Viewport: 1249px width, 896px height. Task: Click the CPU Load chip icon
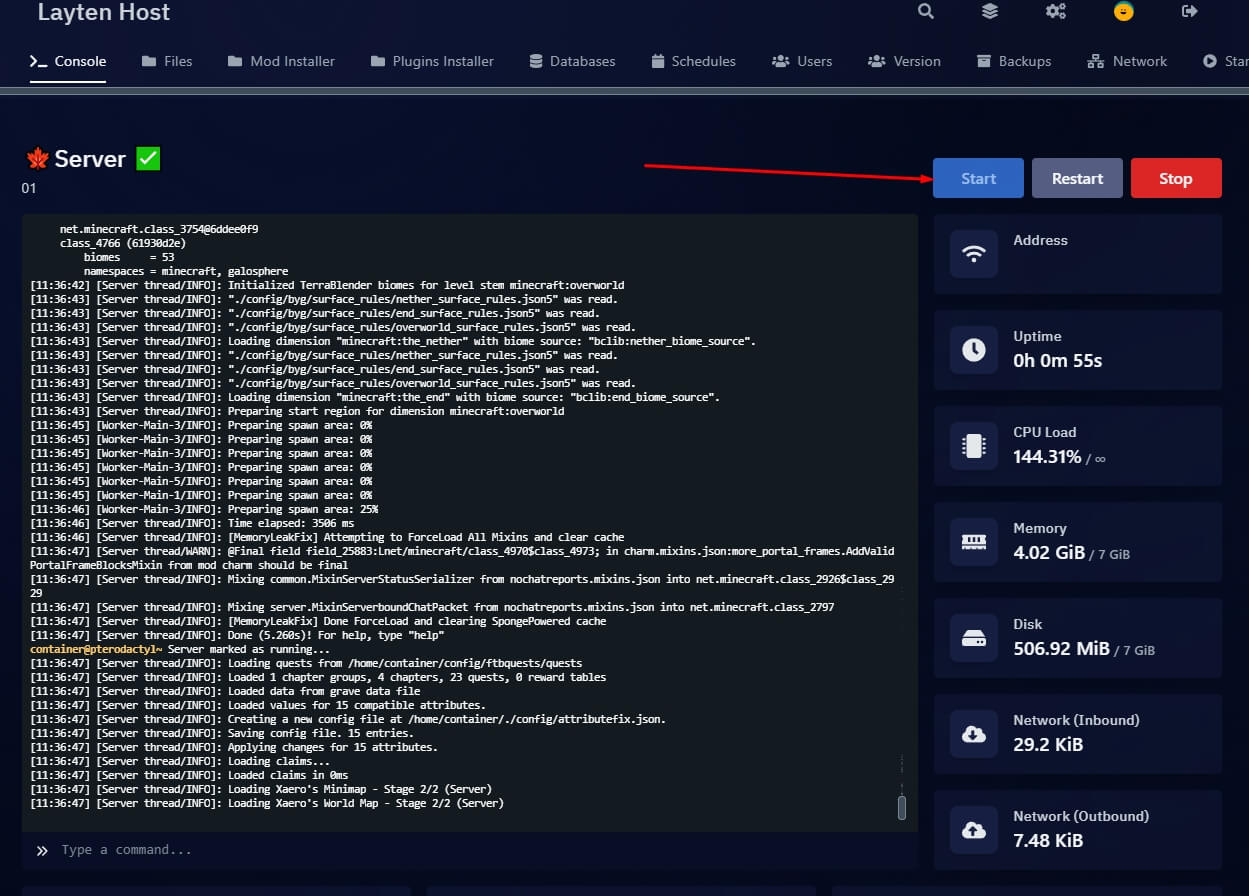pos(973,446)
